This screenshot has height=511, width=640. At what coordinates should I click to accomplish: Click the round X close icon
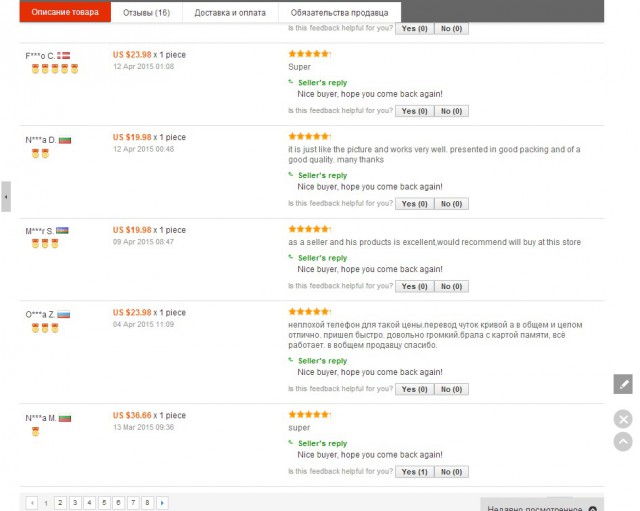(623, 419)
